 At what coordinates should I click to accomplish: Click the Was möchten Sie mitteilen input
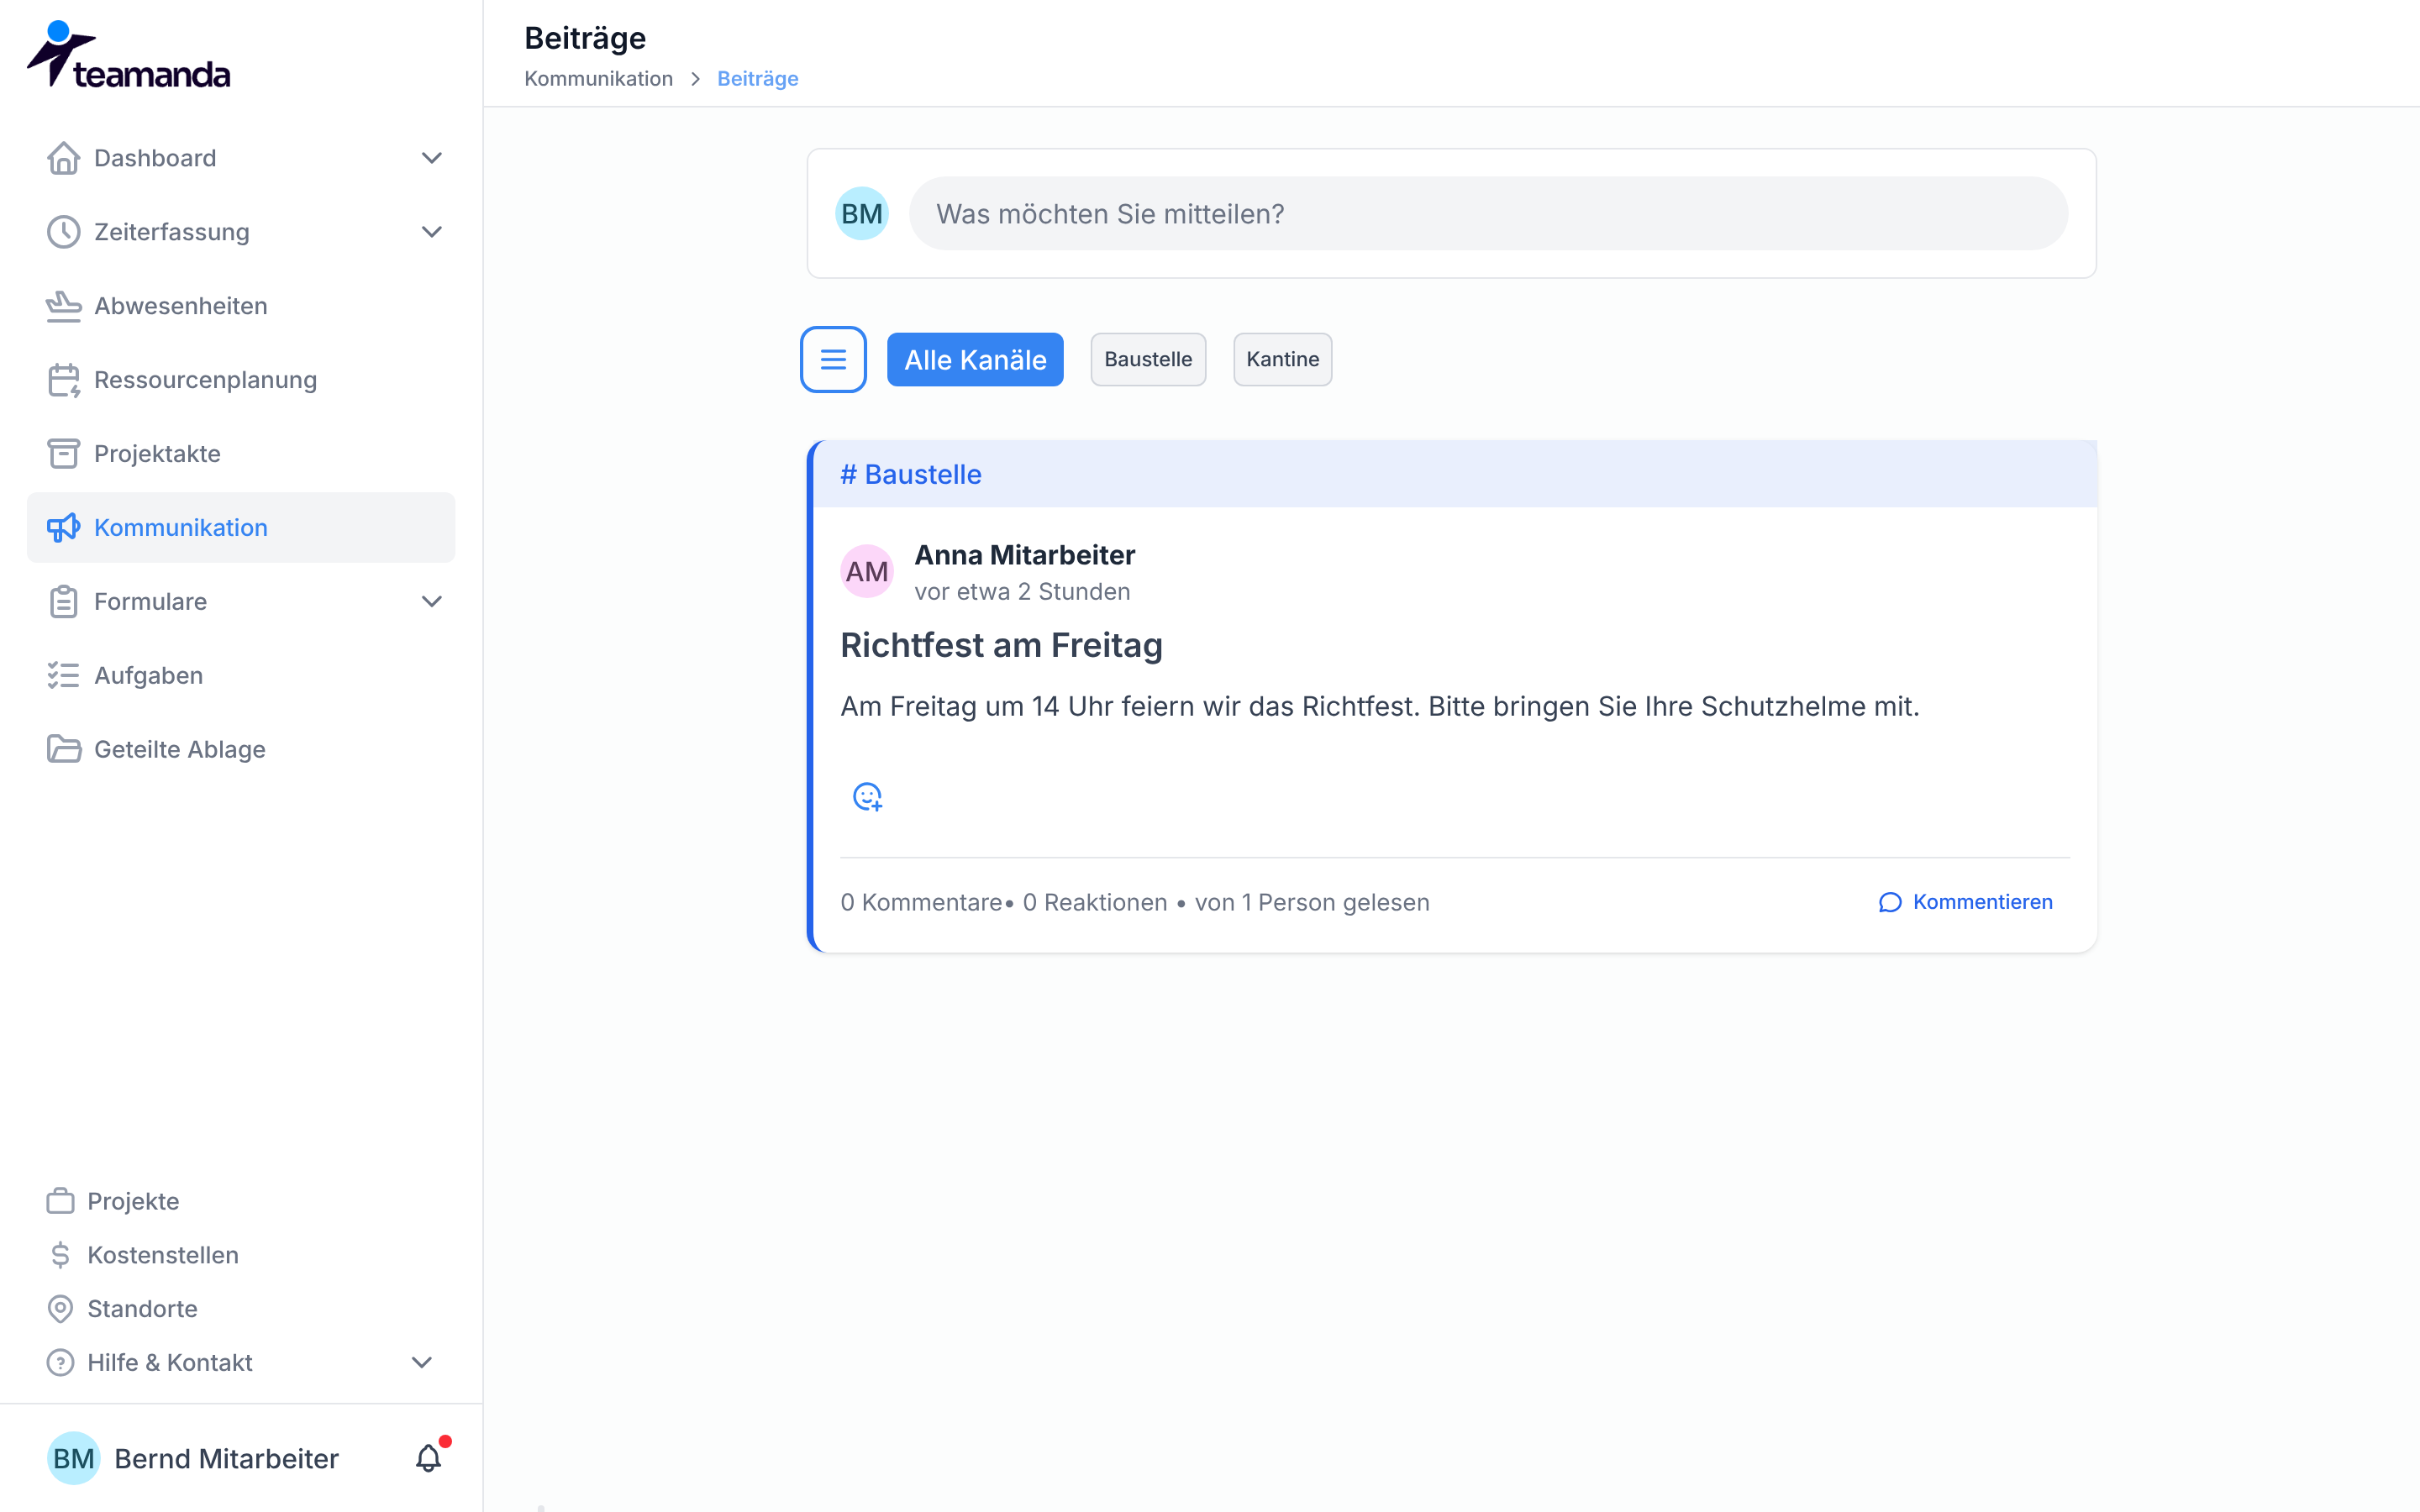(1488, 213)
